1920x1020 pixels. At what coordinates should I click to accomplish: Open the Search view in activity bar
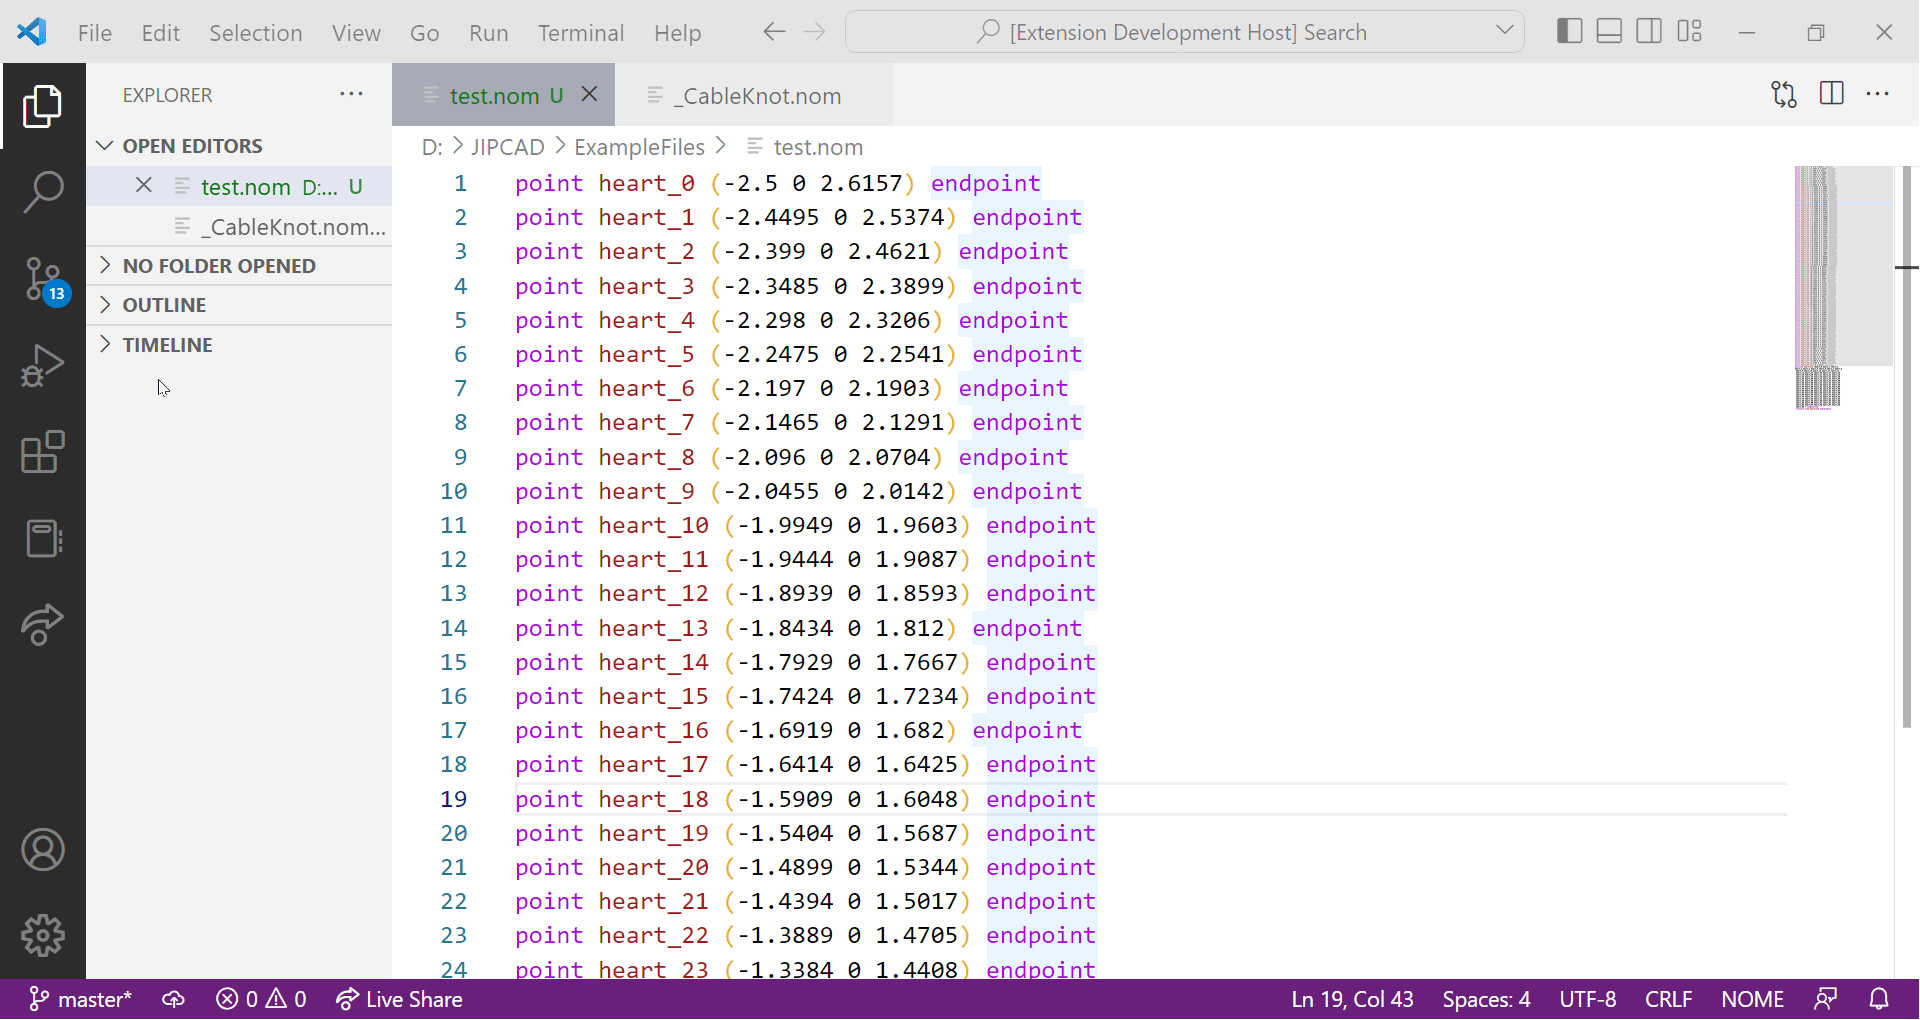(42, 192)
